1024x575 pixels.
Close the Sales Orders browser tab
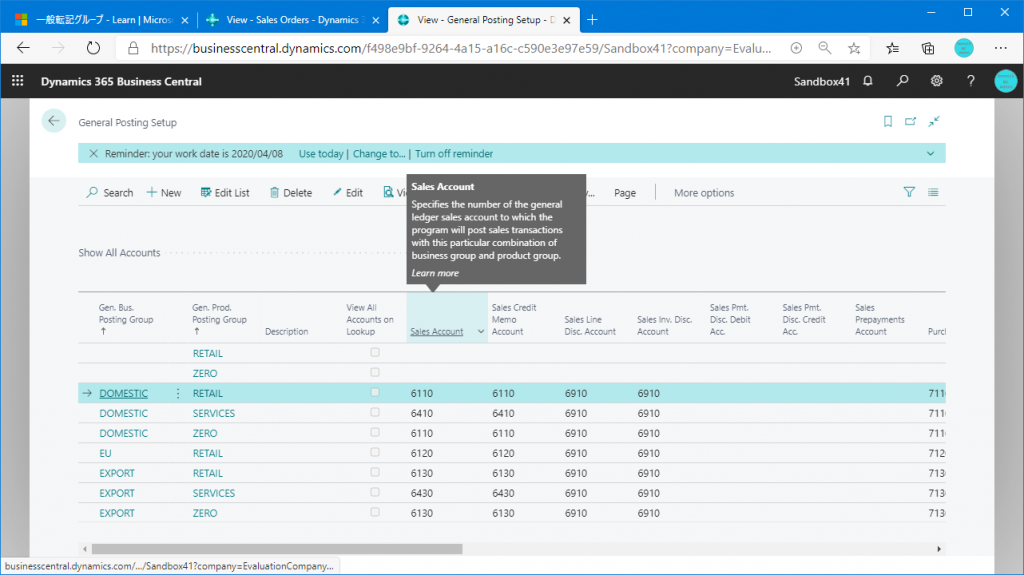[376, 20]
